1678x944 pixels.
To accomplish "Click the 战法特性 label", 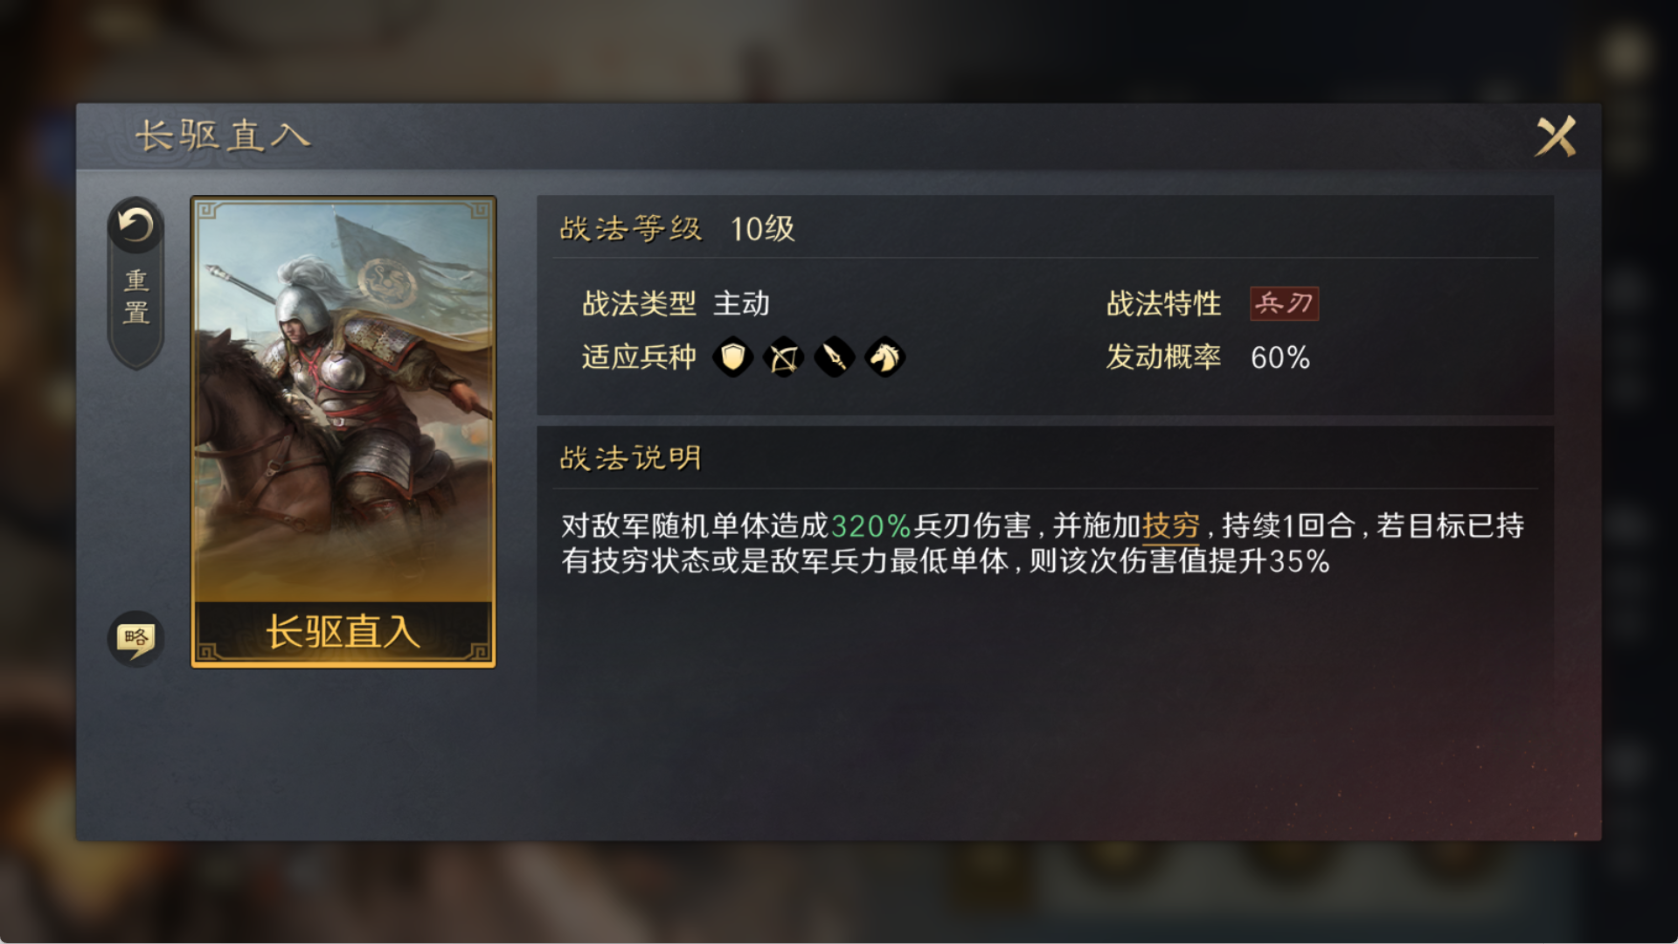I will click(1164, 304).
